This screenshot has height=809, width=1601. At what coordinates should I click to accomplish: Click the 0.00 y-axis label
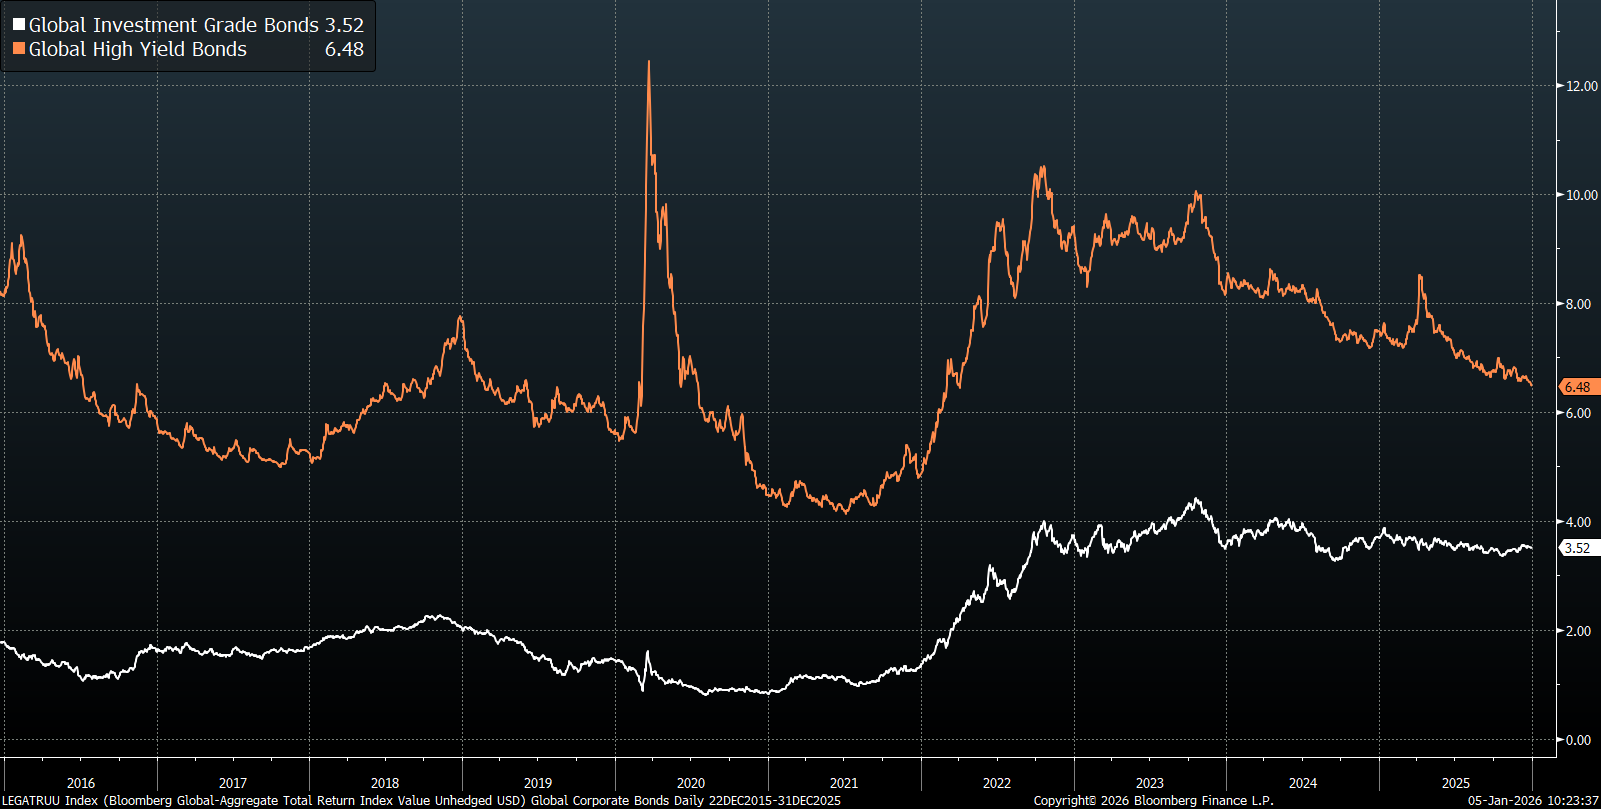[1578, 740]
